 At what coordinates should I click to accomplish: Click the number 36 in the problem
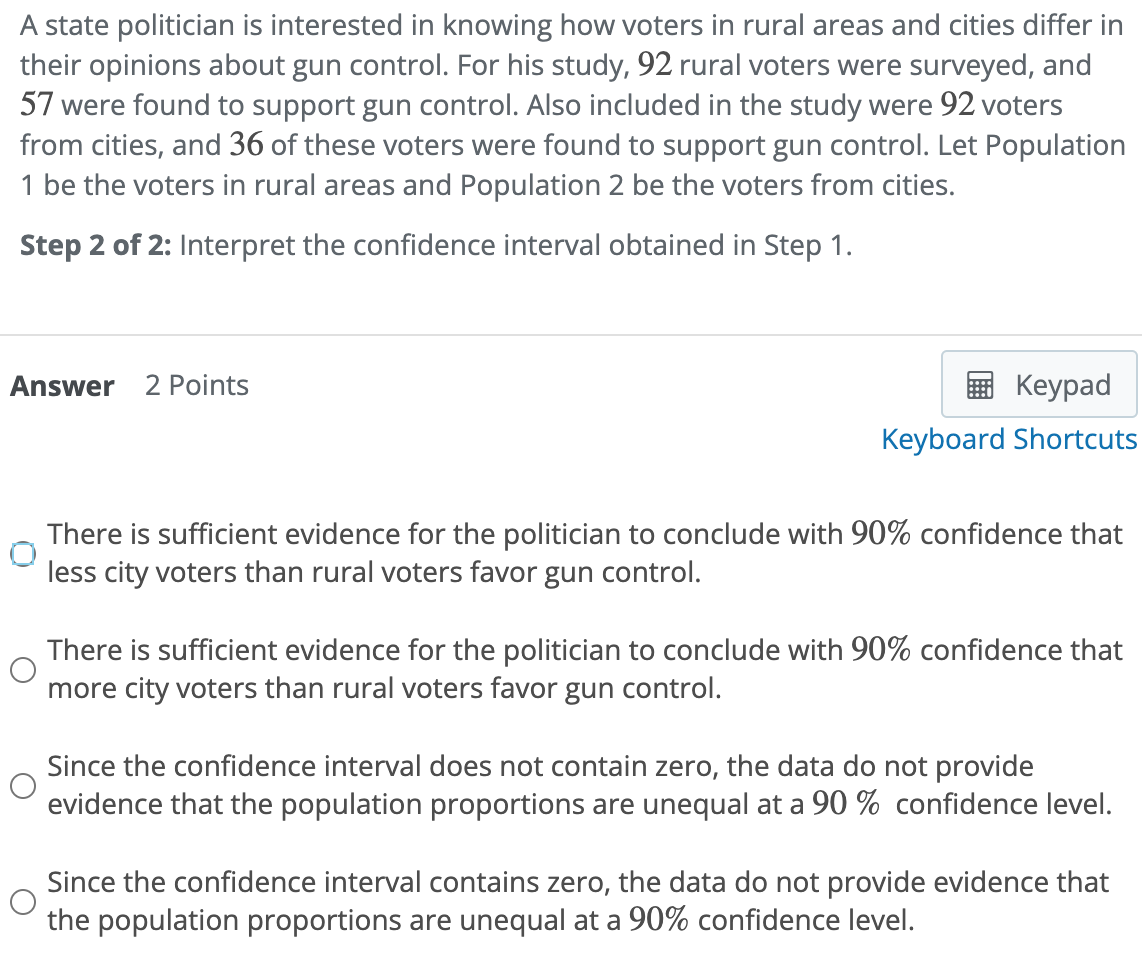pyautogui.click(x=246, y=145)
